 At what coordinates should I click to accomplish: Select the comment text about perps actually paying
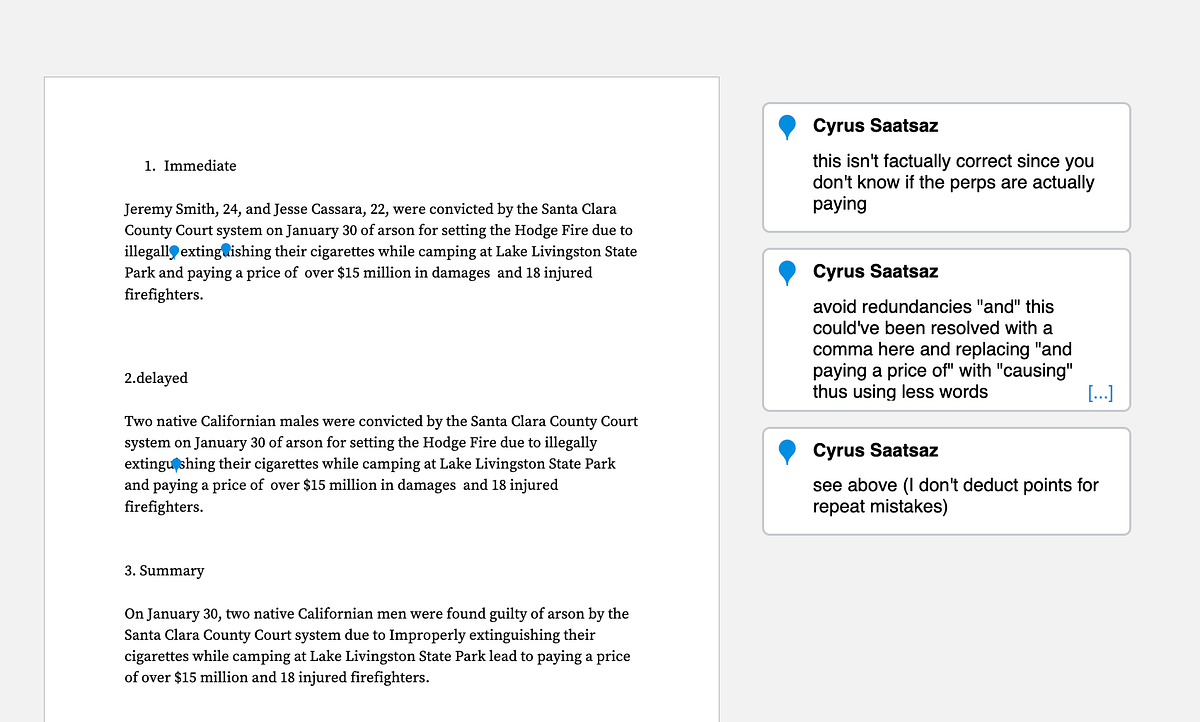pyautogui.click(x=953, y=182)
